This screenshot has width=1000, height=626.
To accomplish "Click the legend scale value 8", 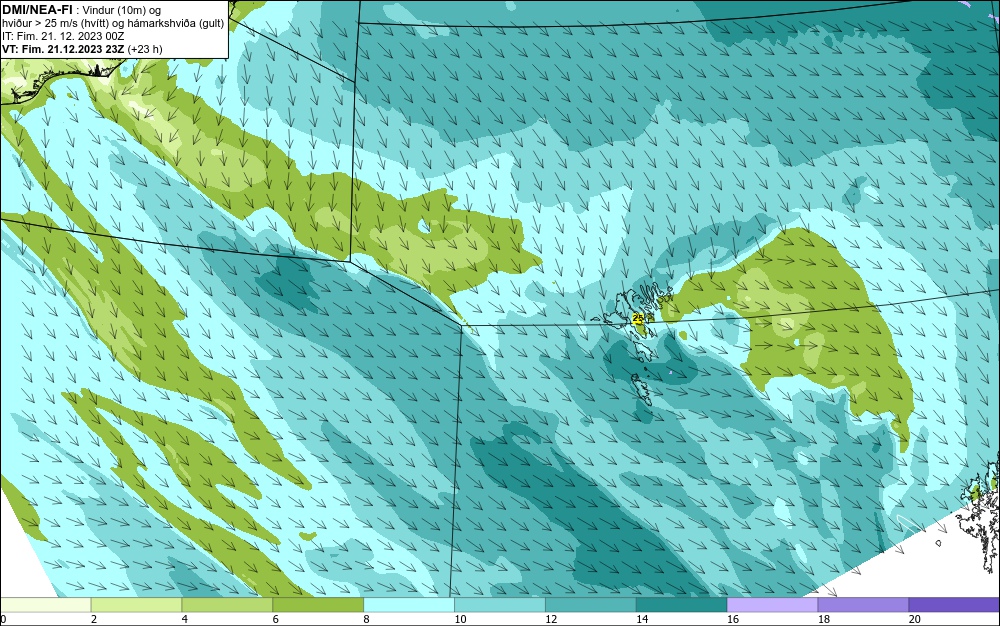I will click(x=366, y=619).
